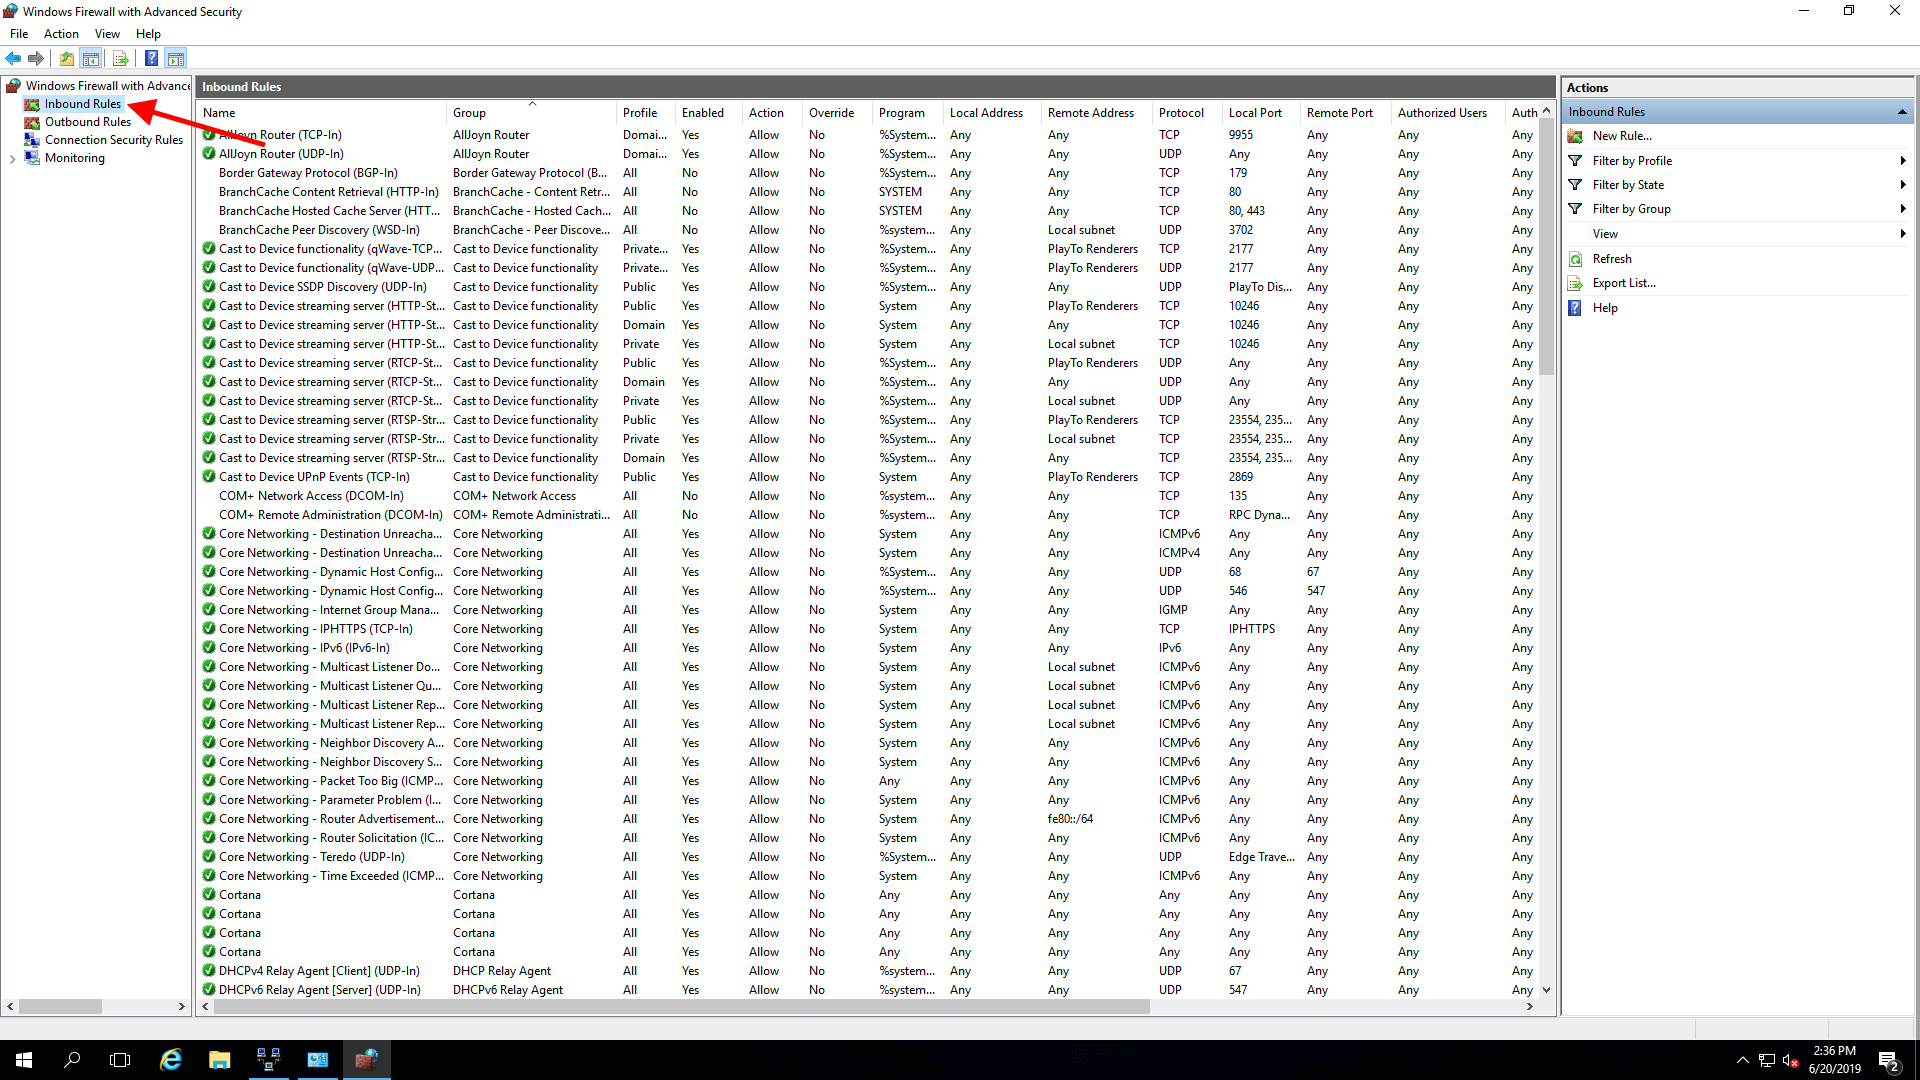Click scroll down arrow of rules list
Viewport: 1920px width, 1080px height.
point(1546,990)
